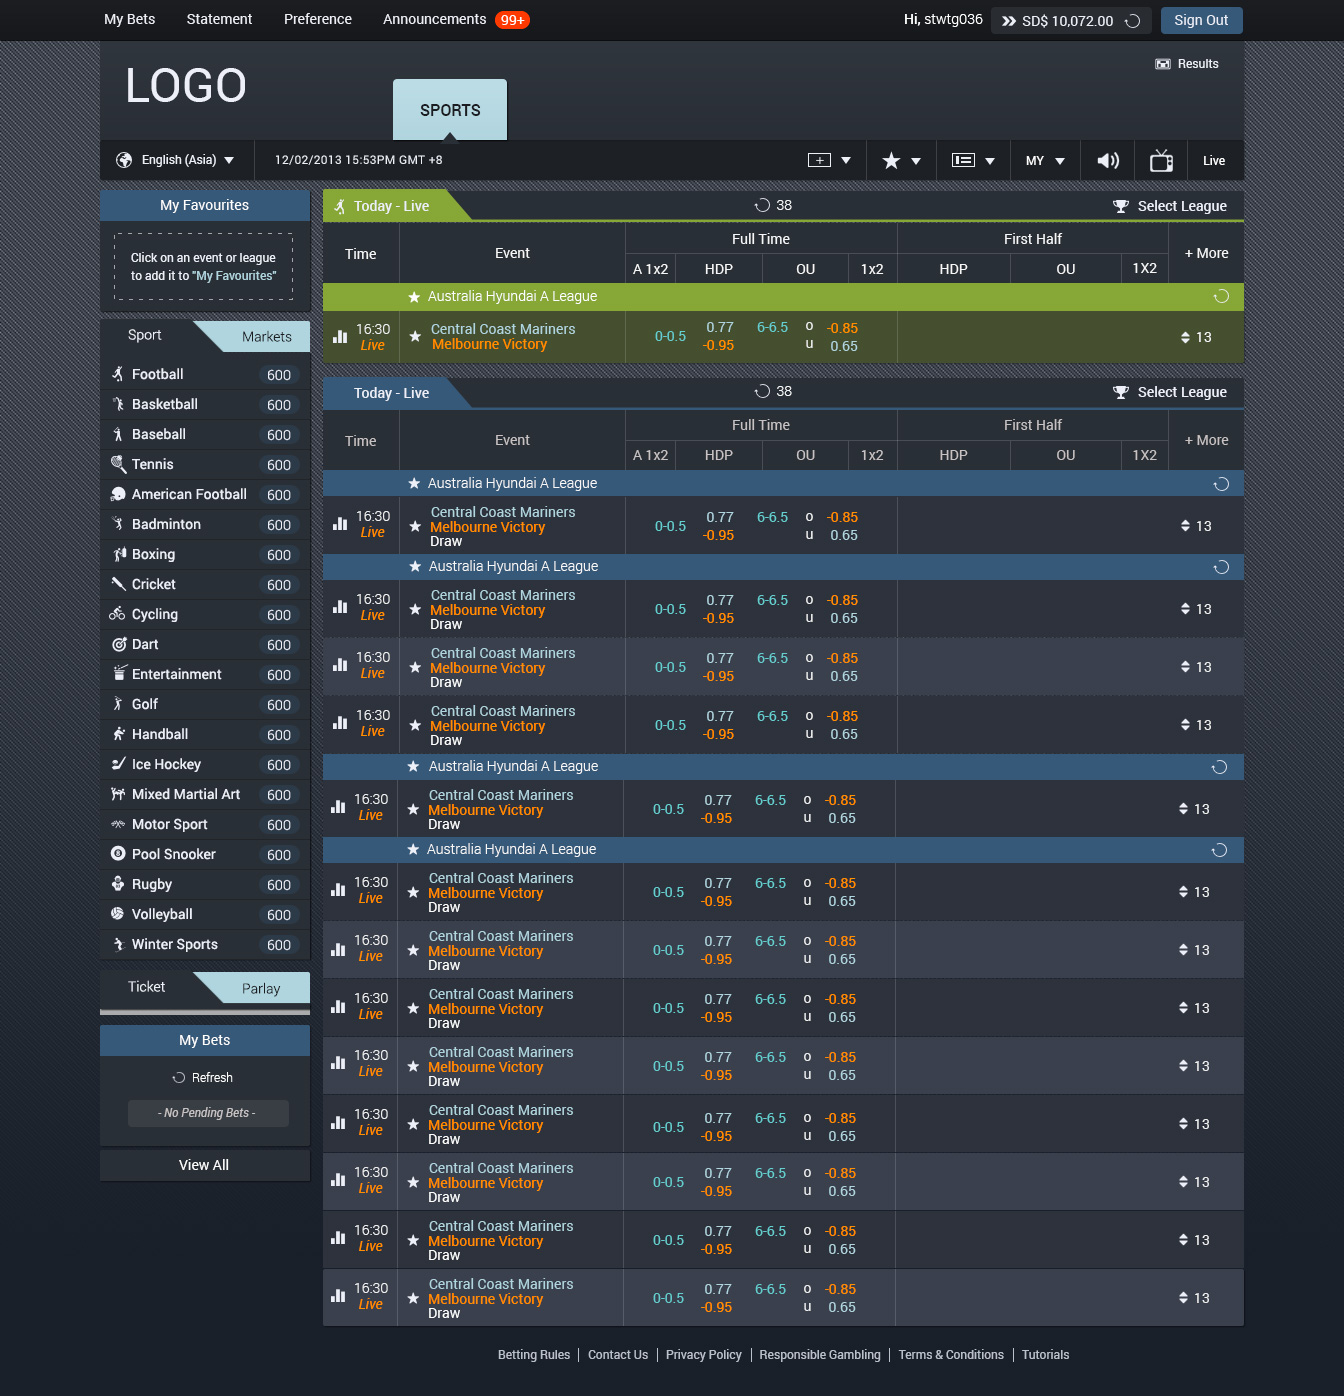Refresh the live events counter showing 38

[762, 206]
